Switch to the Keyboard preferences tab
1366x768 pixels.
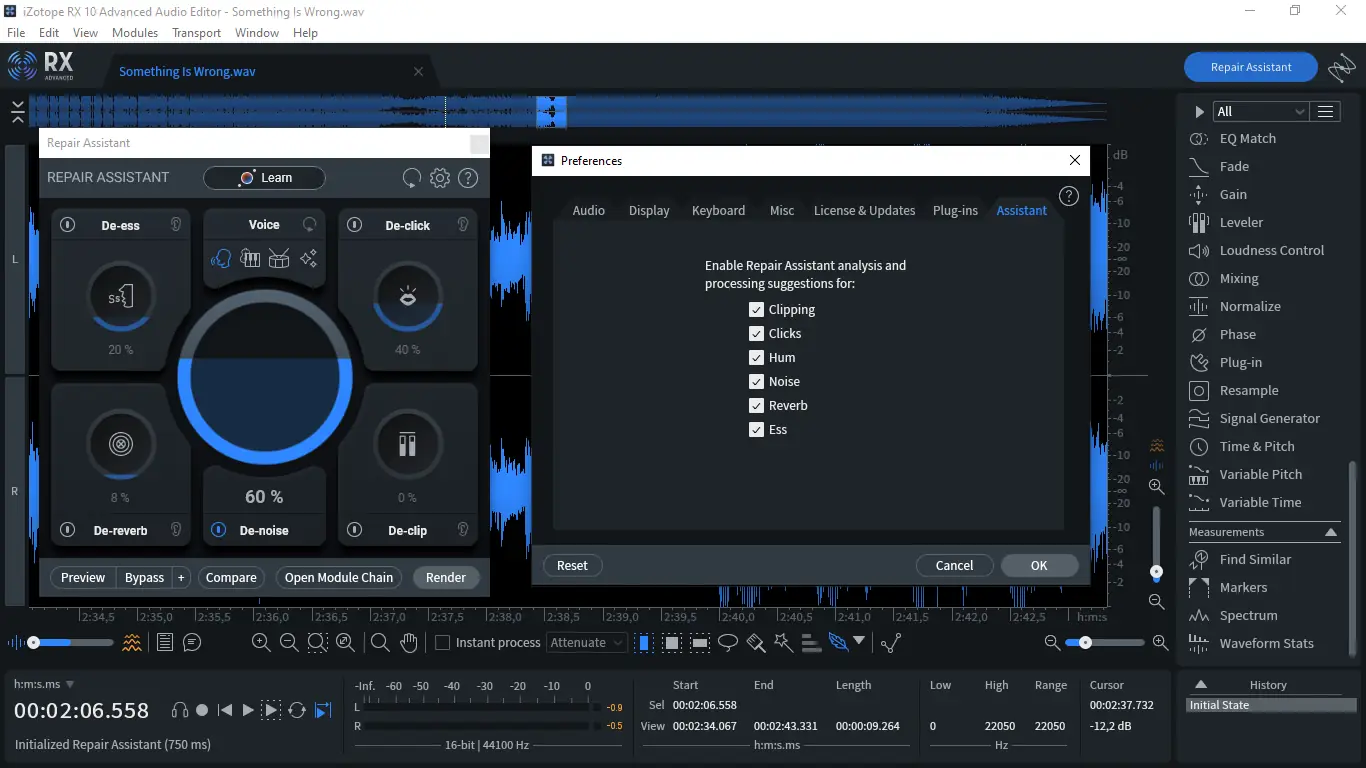click(x=718, y=210)
